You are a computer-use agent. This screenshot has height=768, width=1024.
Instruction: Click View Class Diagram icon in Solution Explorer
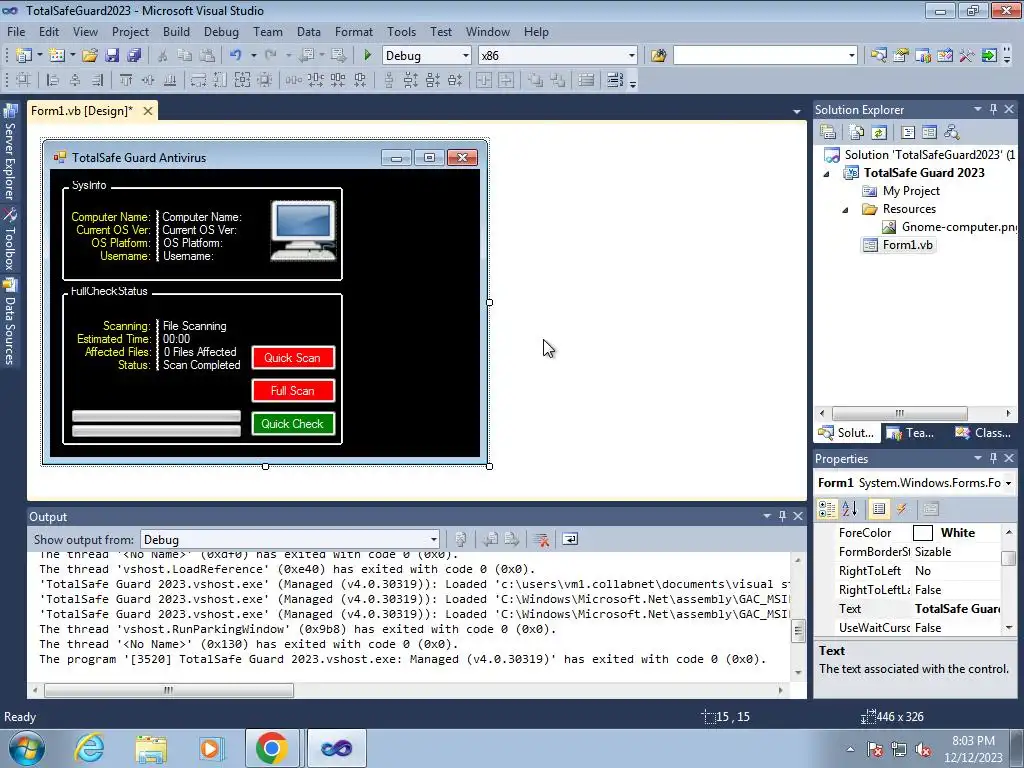952,133
